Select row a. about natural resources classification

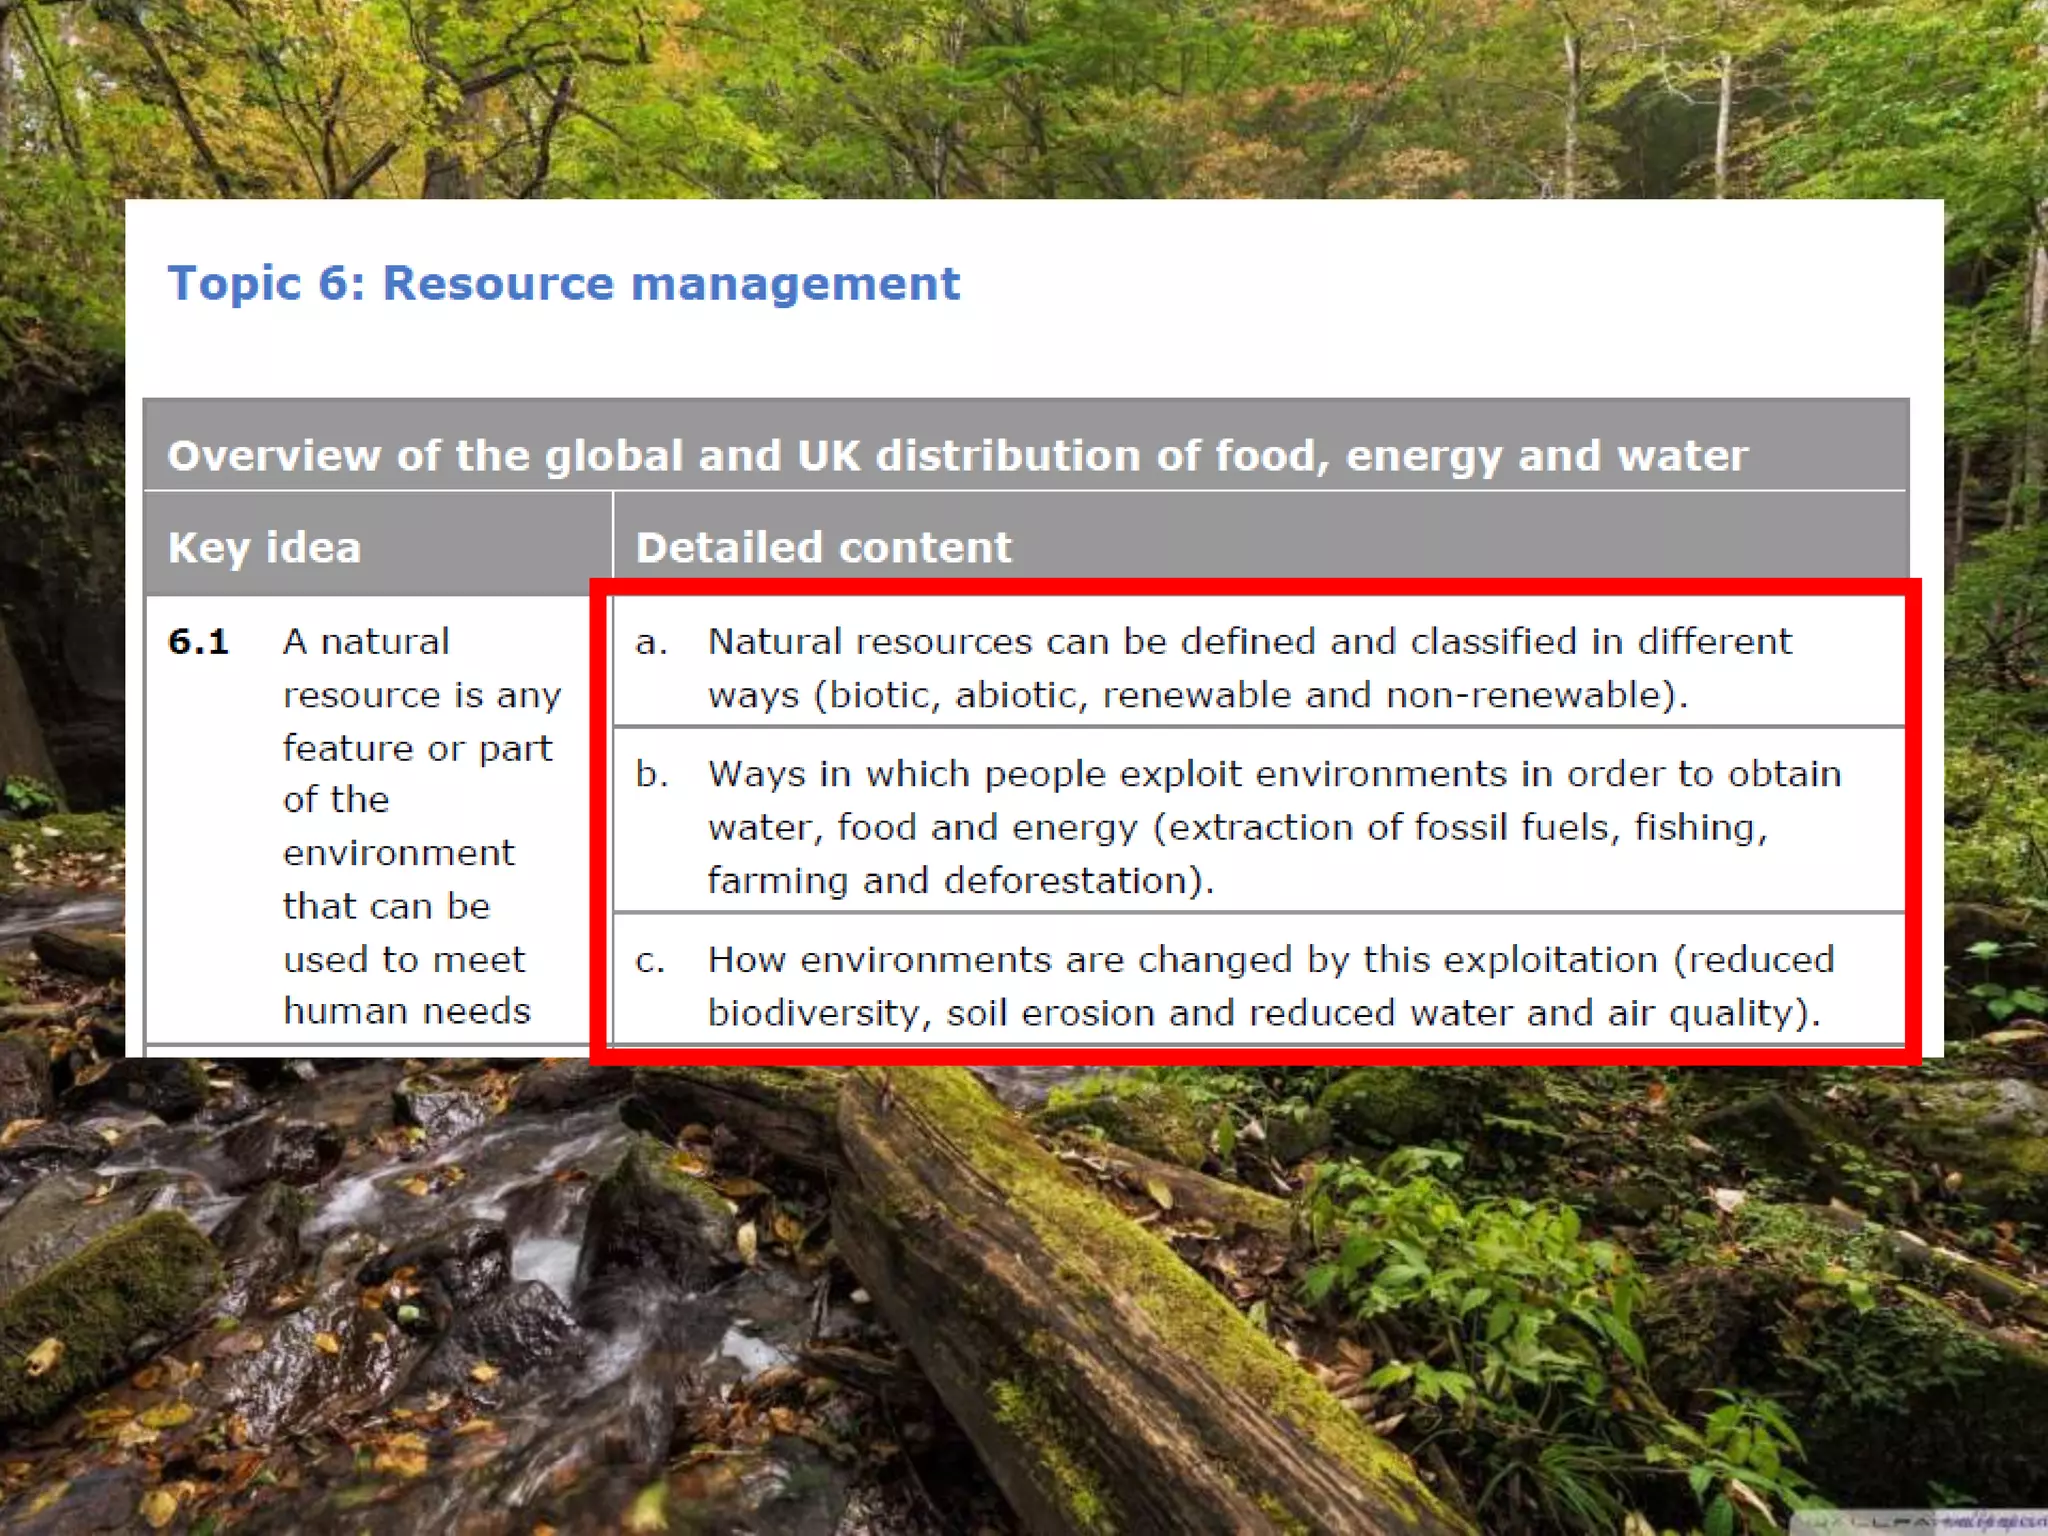pyautogui.click(x=1249, y=667)
